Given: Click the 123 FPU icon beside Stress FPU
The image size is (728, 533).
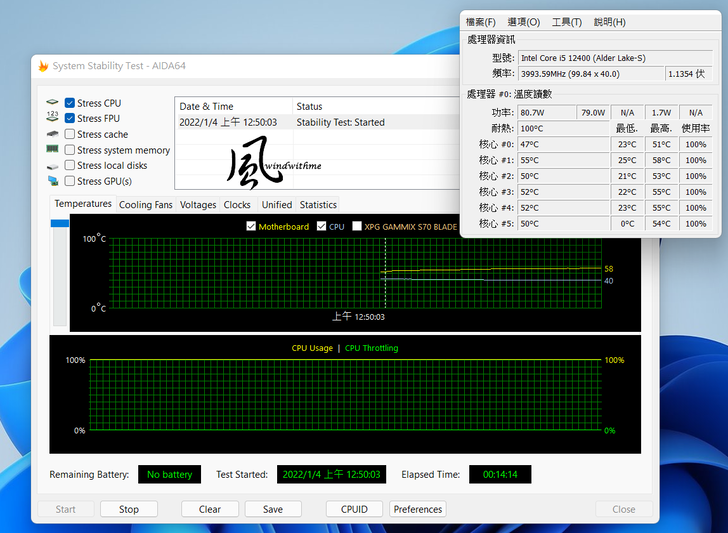Looking at the screenshot, I should [x=52, y=117].
